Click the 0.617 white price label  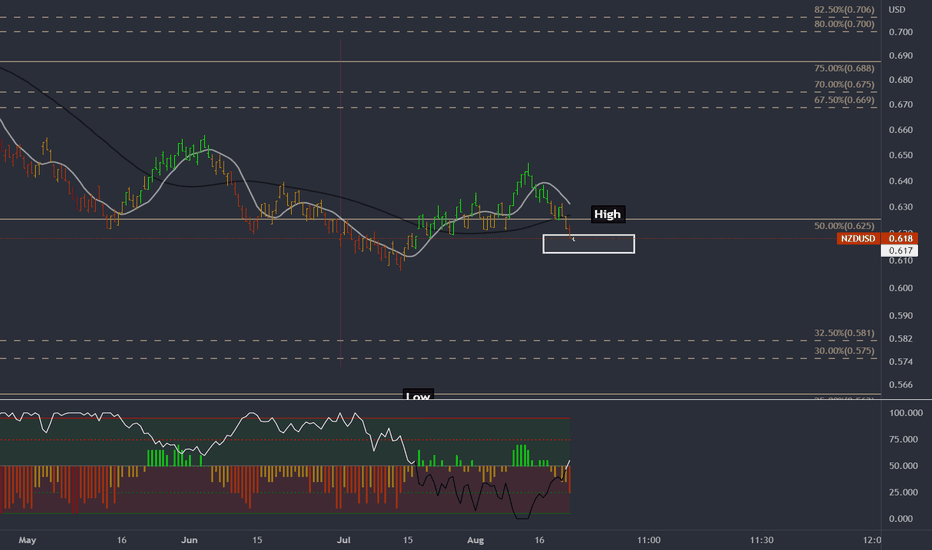[900, 250]
